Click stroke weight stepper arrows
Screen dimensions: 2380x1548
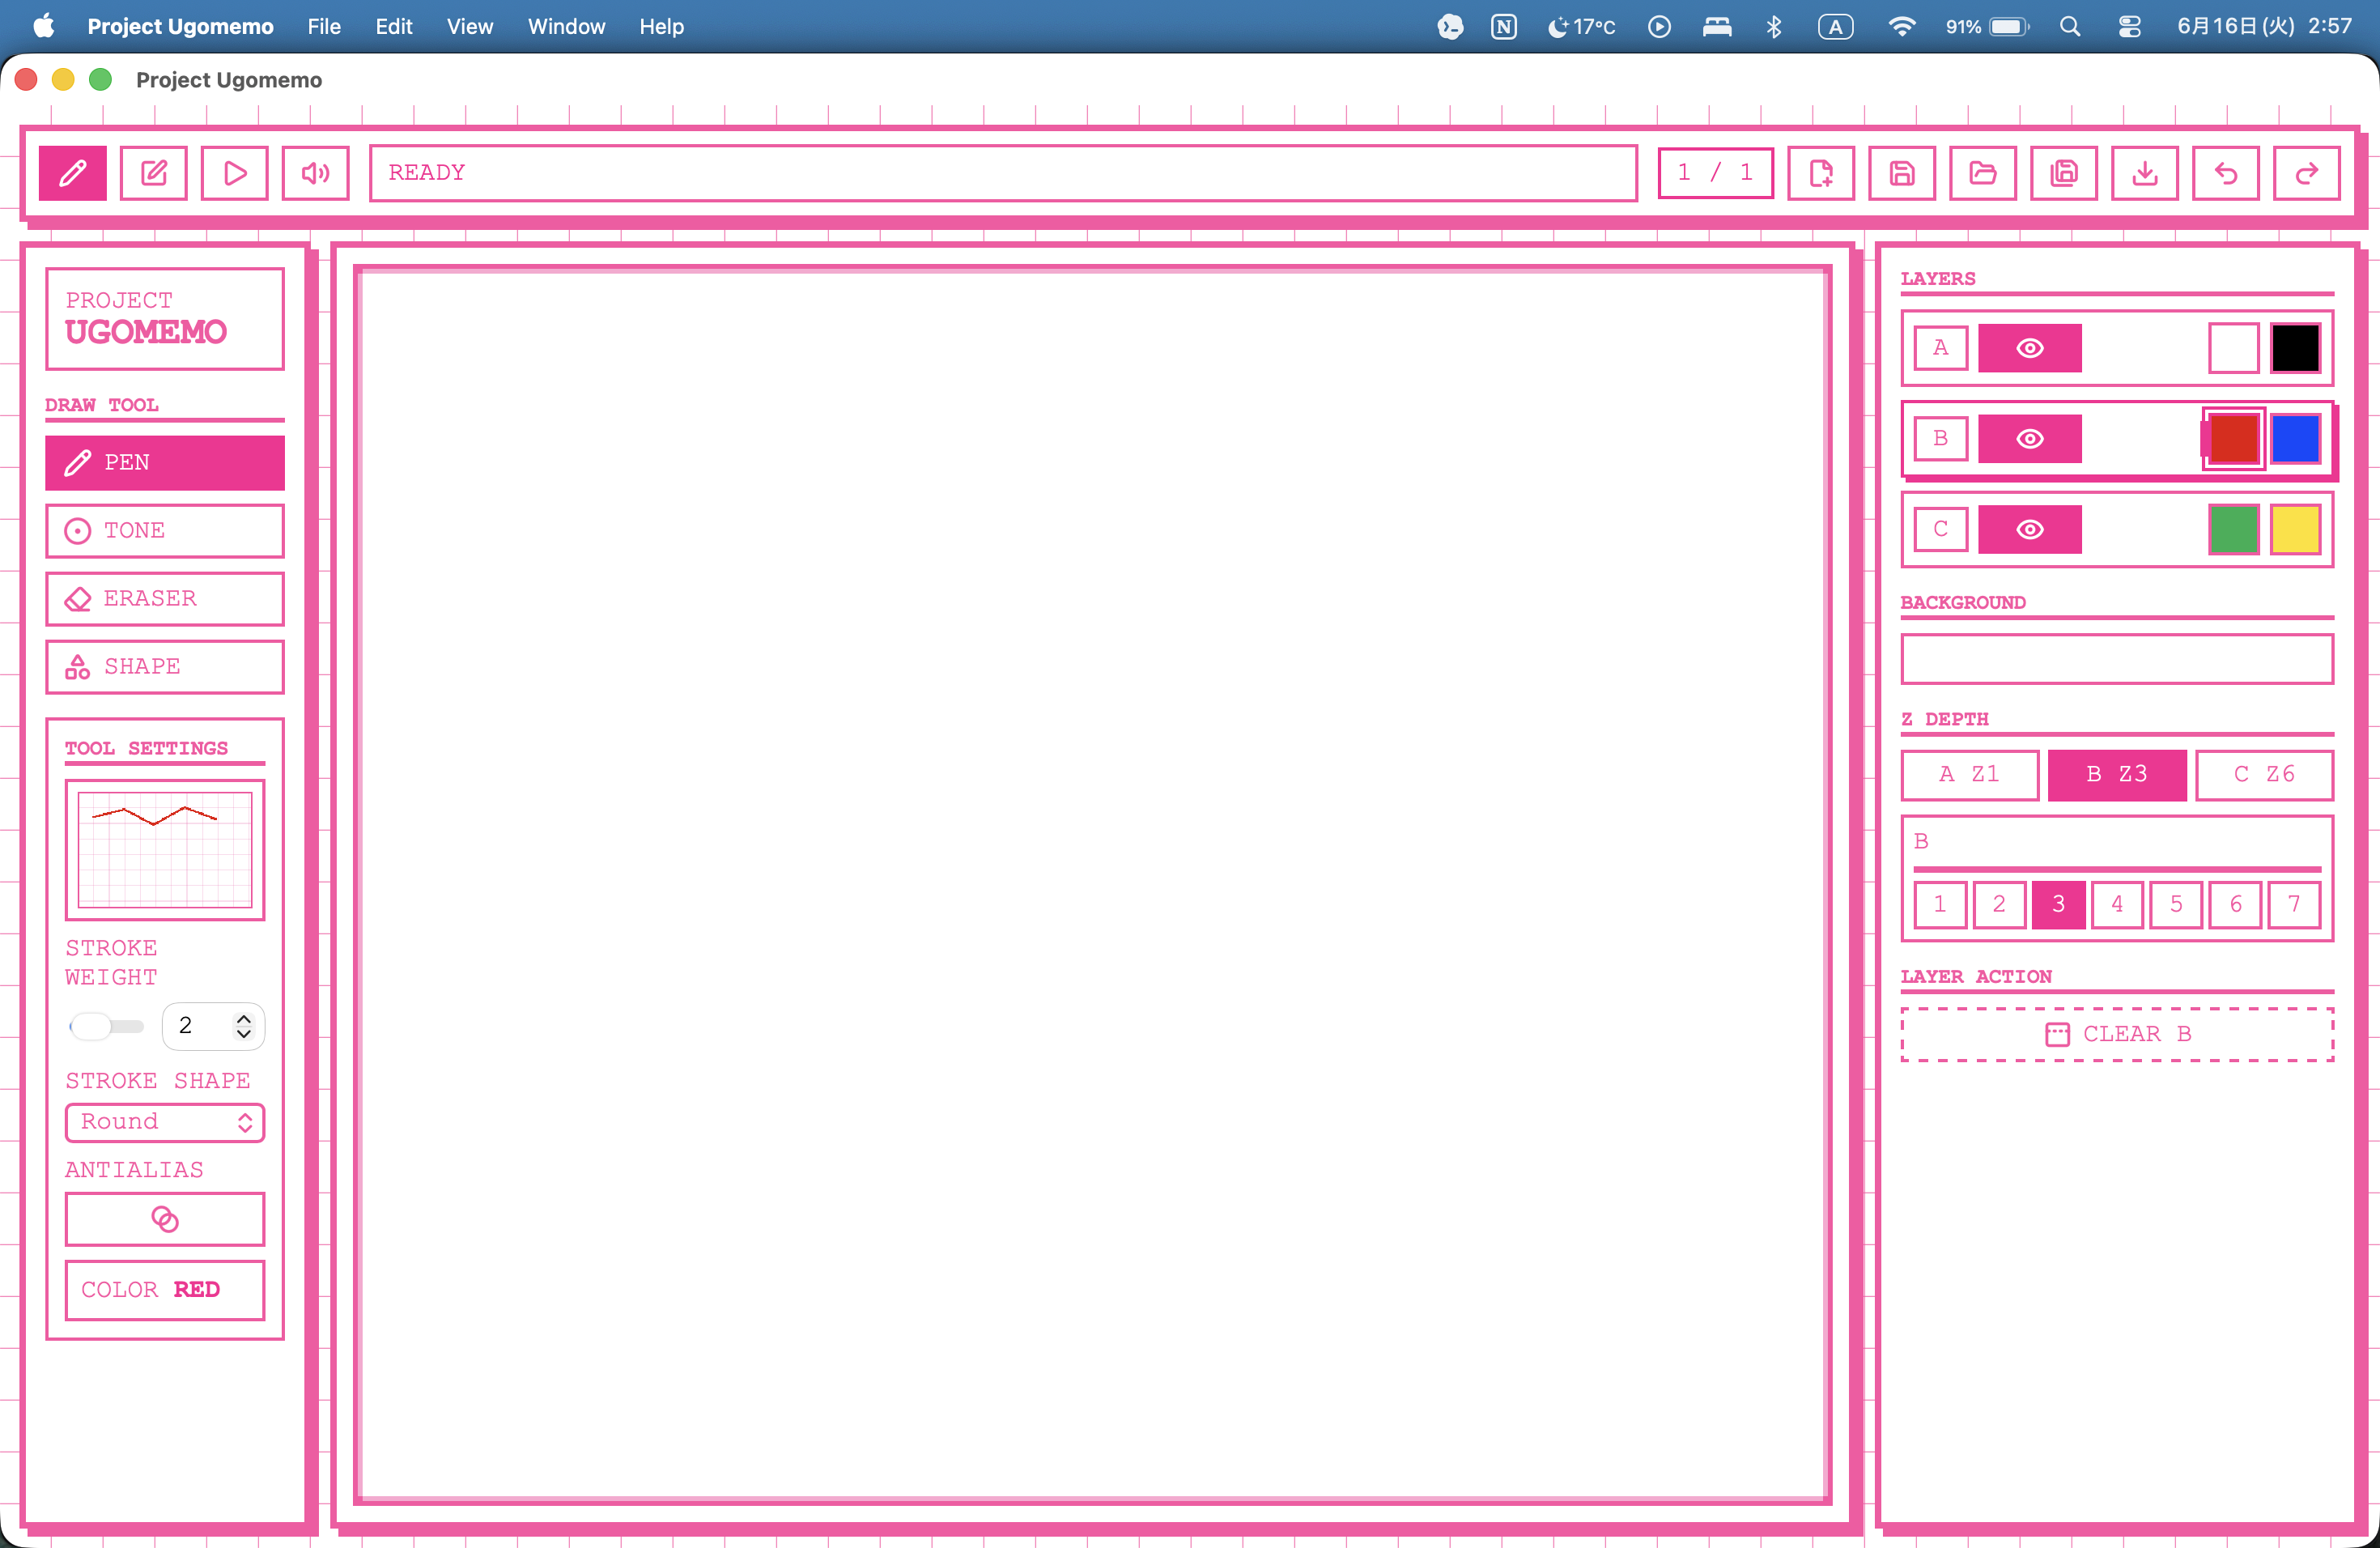[x=244, y=1026]
